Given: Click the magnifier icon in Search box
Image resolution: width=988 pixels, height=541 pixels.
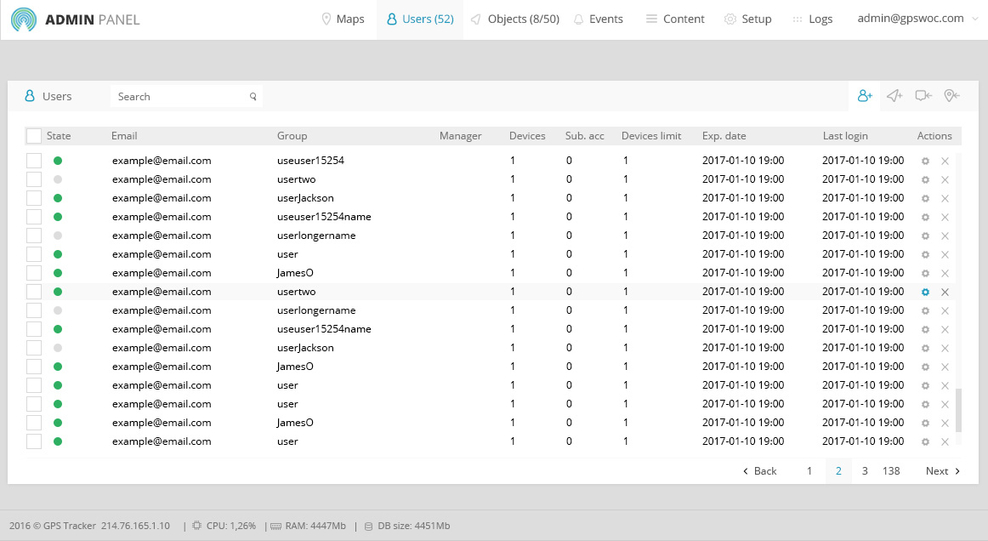Looking at the screenshot, I should [x=253, y=96].
